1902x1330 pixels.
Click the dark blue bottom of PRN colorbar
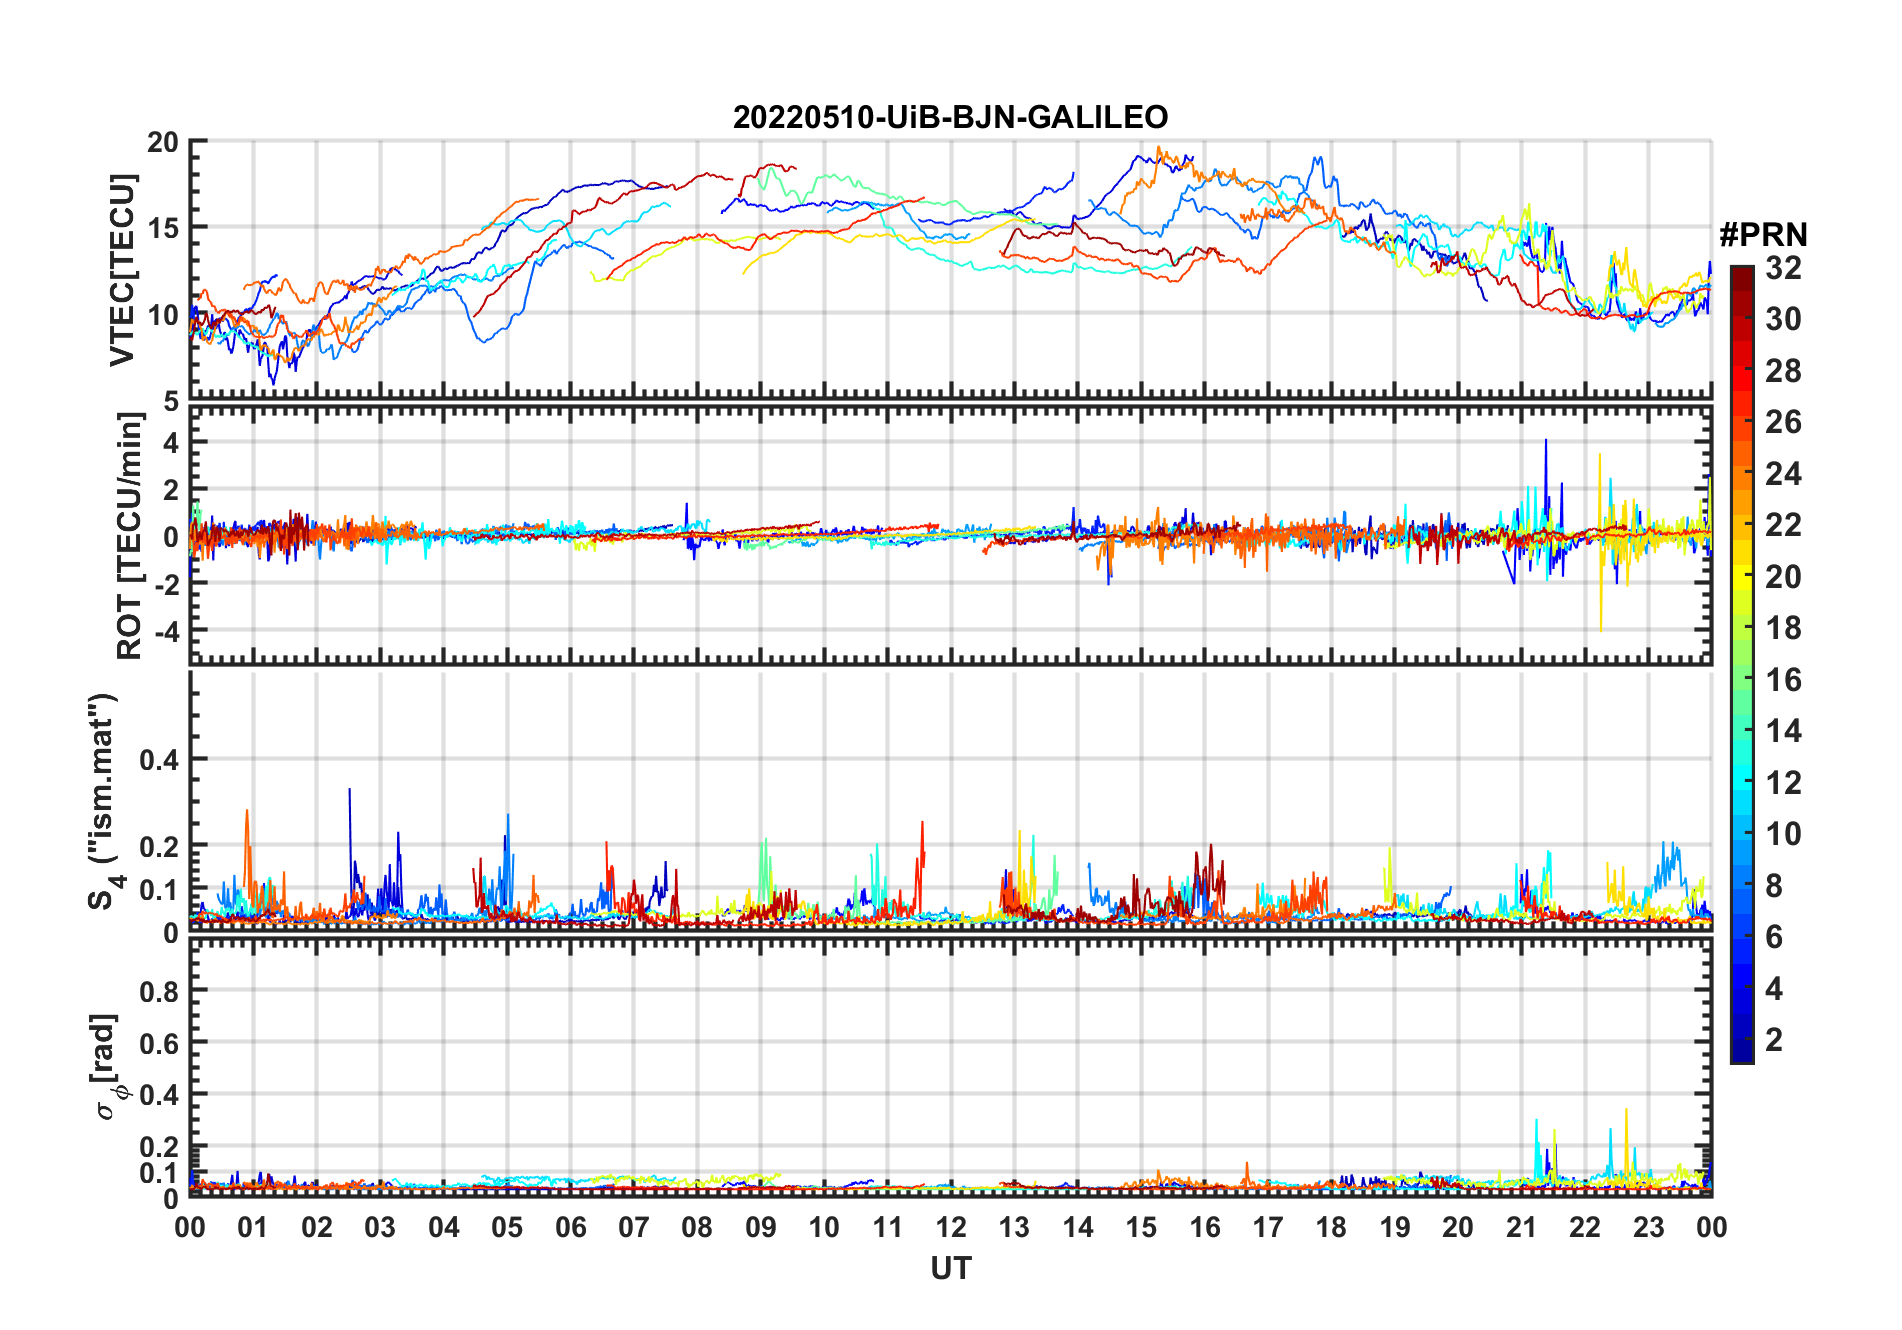[x=1742, y=1050]
